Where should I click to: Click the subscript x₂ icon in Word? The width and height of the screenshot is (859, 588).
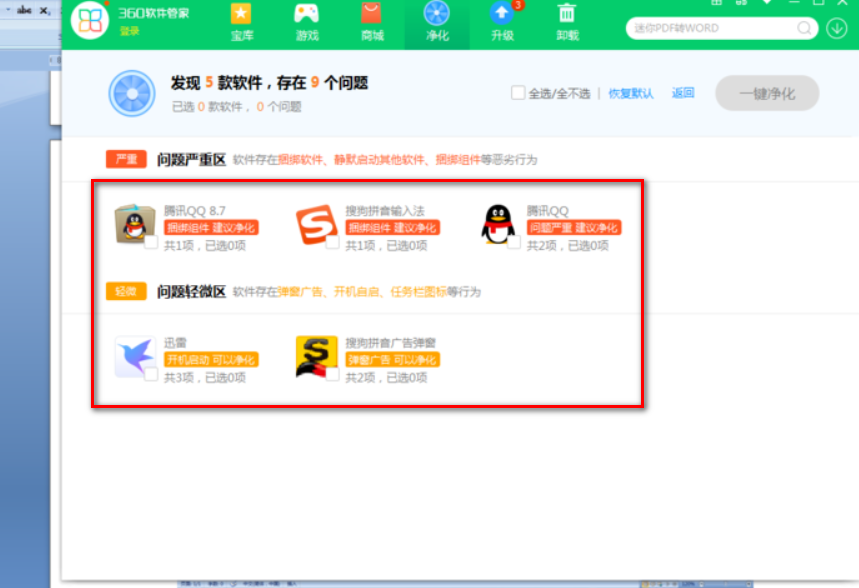click(x=44, y=10)
